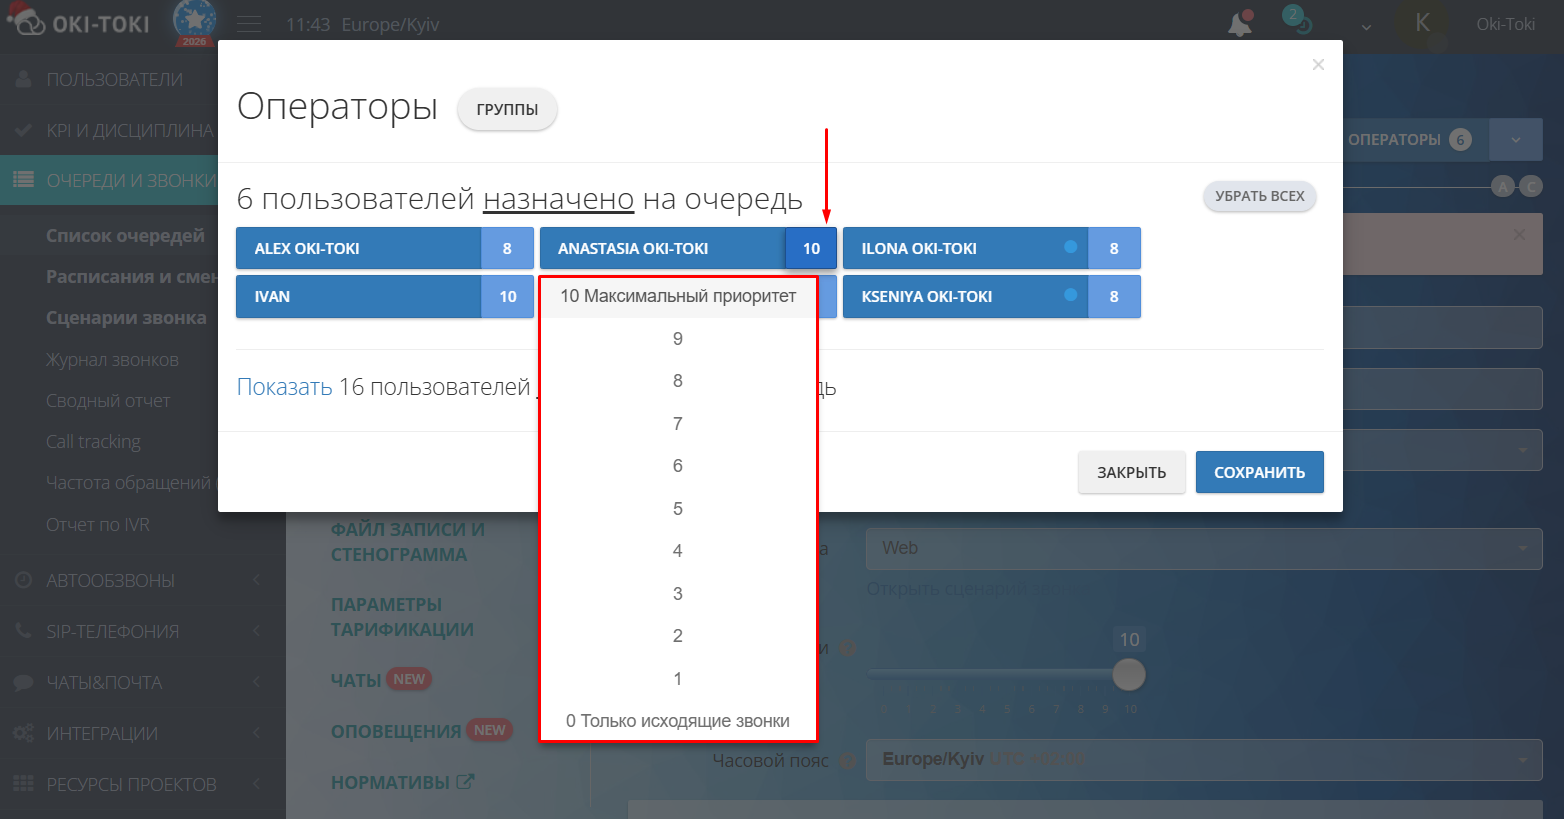Click the chat bubble icon for ЧАТЫ&ПОЧТА
The width and height of the screenshot is (1564, 819).
(x=22, y=682)
